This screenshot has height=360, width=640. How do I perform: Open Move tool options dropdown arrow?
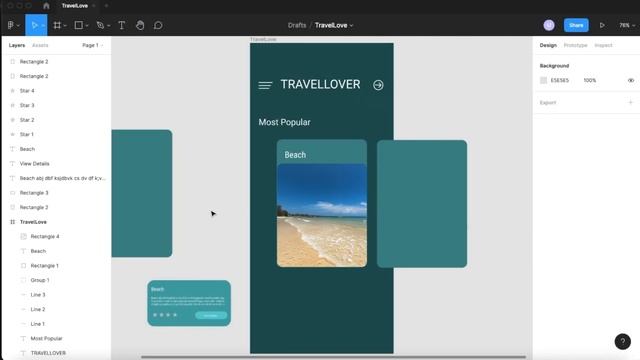(x=43, y=26)
